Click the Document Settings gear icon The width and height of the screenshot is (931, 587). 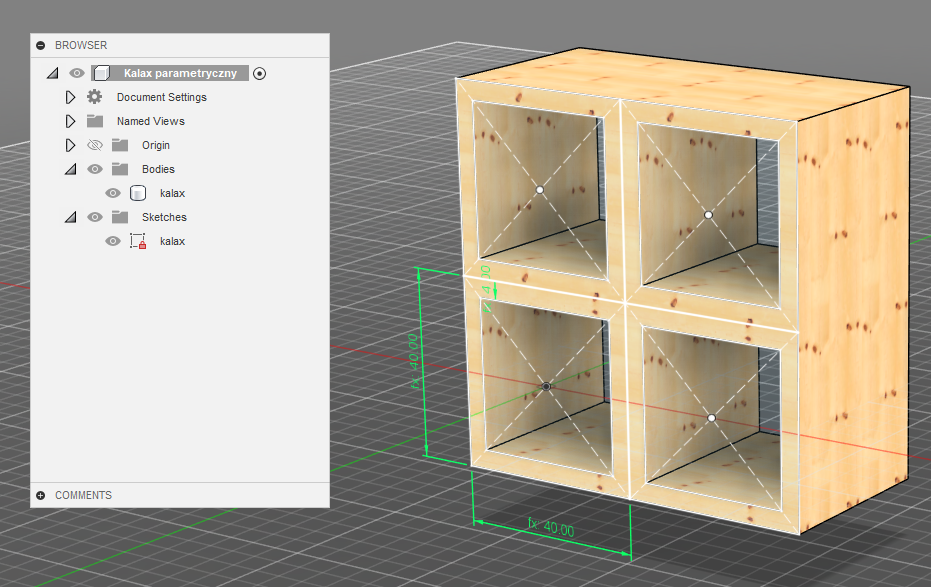pyautogui.click(x=95, y=97)
